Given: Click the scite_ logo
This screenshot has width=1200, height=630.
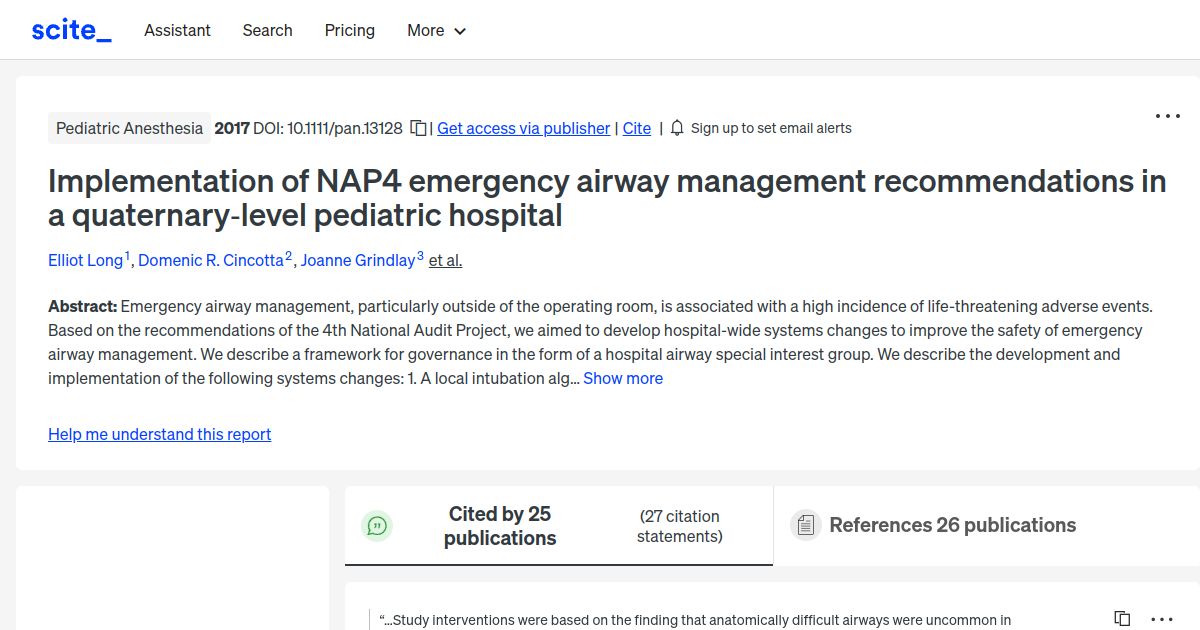Looking at the screenshot, I should (70, 29).
